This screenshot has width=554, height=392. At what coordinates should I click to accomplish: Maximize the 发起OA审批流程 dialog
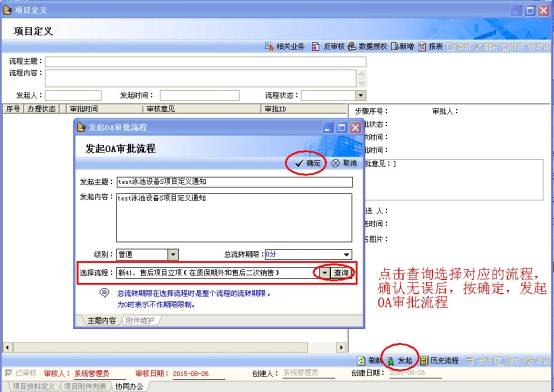[341, 127]
